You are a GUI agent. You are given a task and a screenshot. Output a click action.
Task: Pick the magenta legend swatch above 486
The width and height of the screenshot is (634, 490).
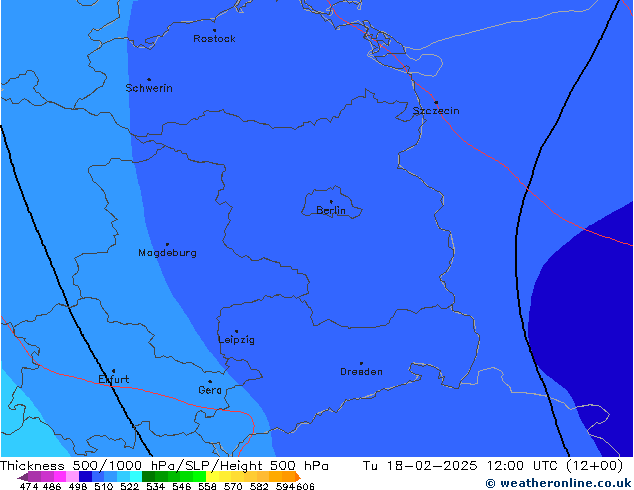[60, 477]
